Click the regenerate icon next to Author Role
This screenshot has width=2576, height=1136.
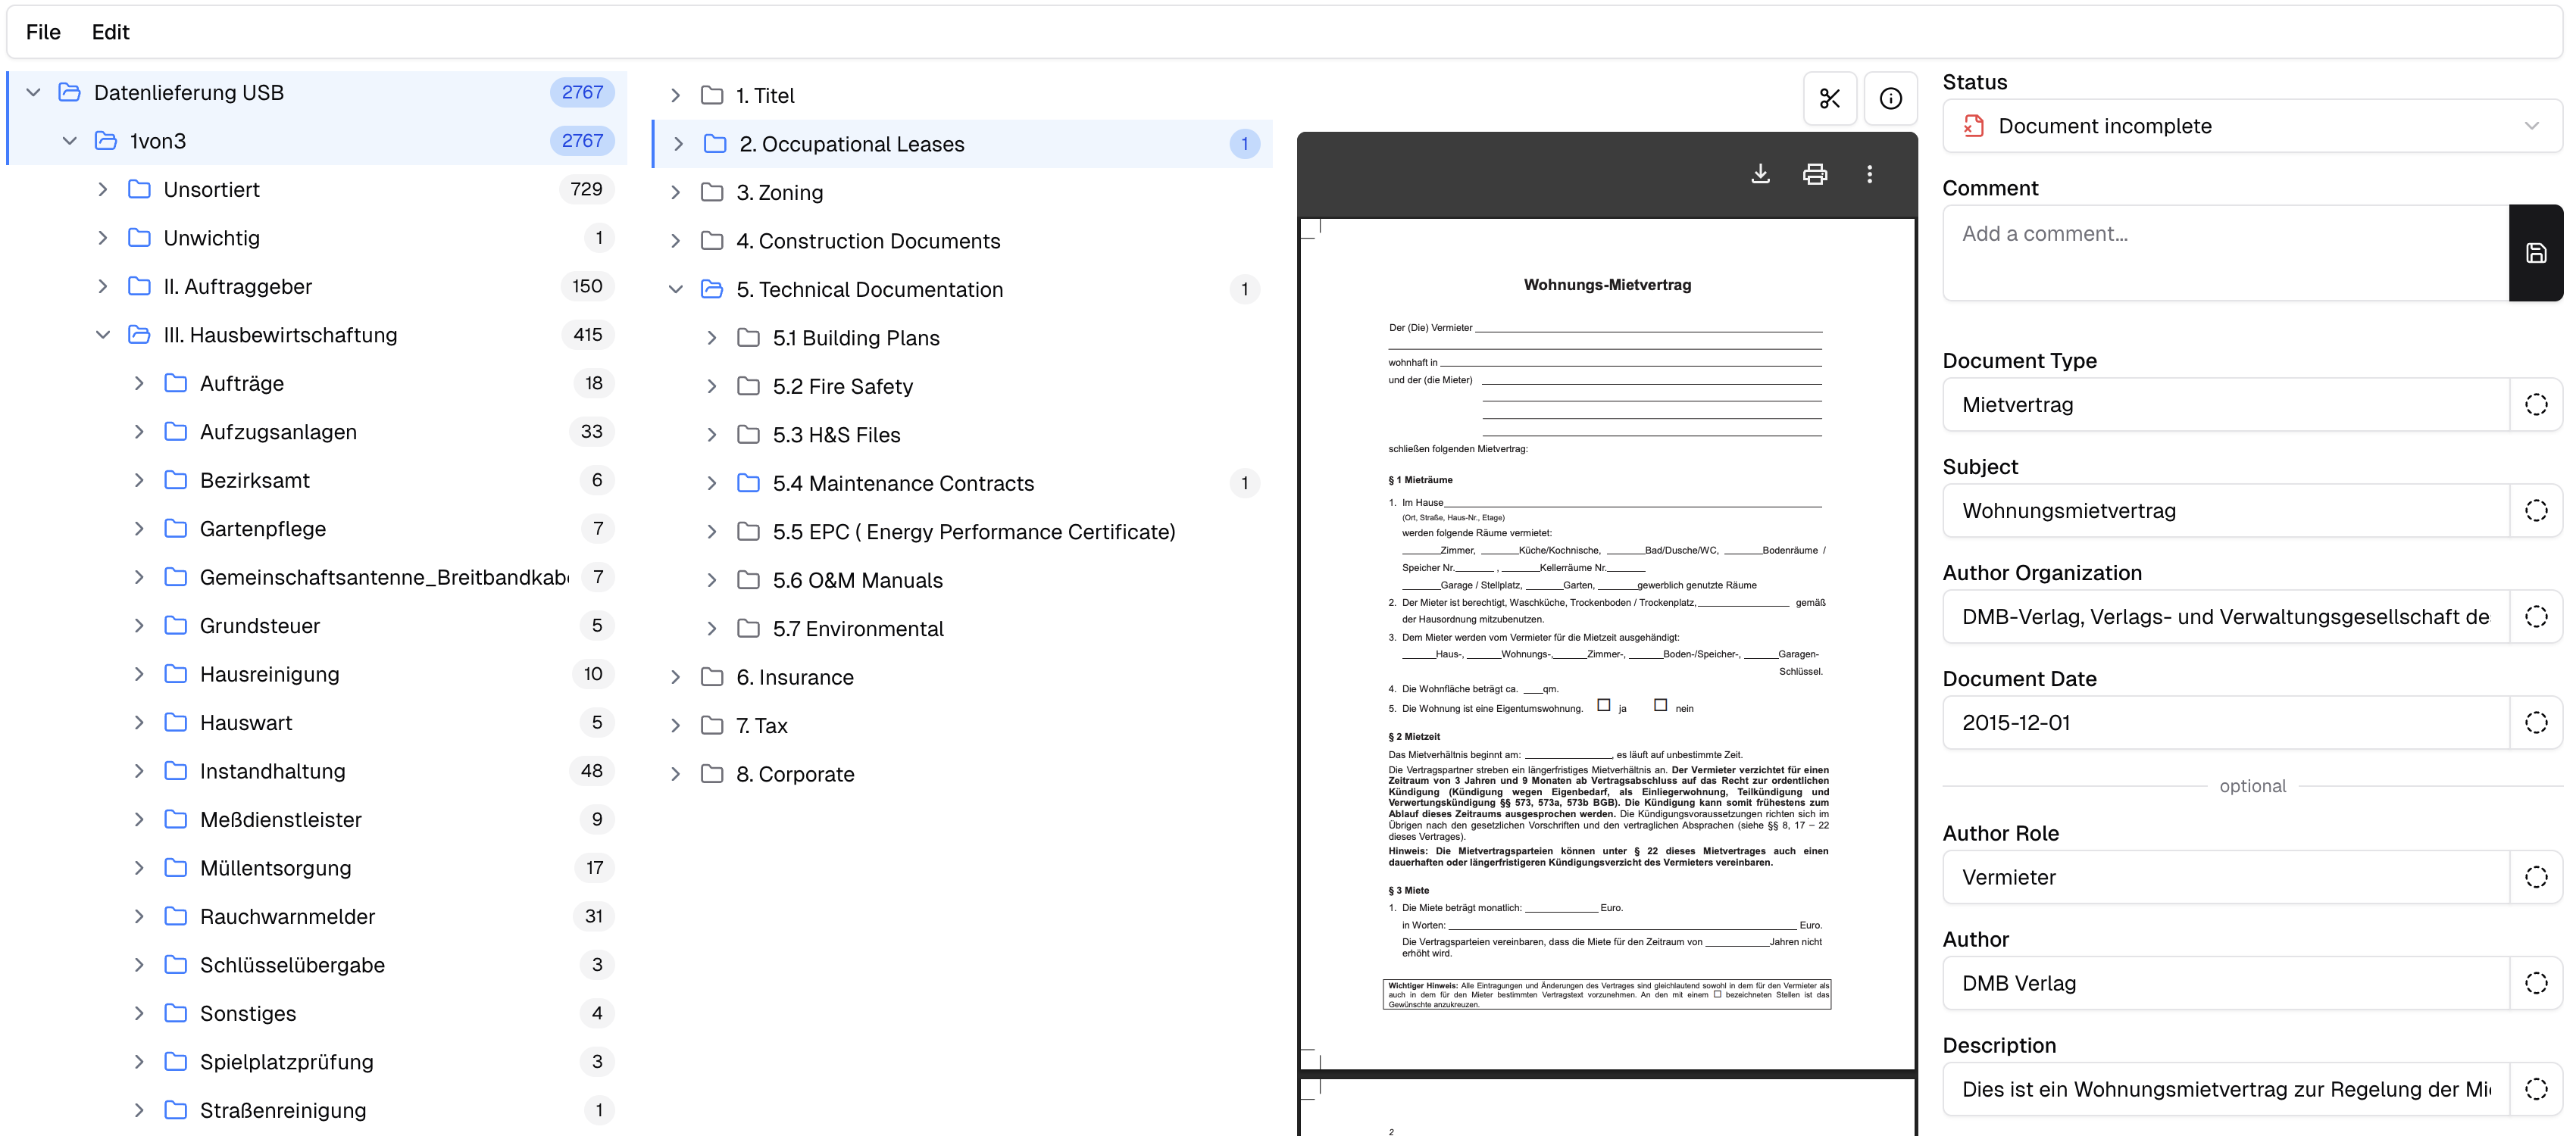(2536, 877)
